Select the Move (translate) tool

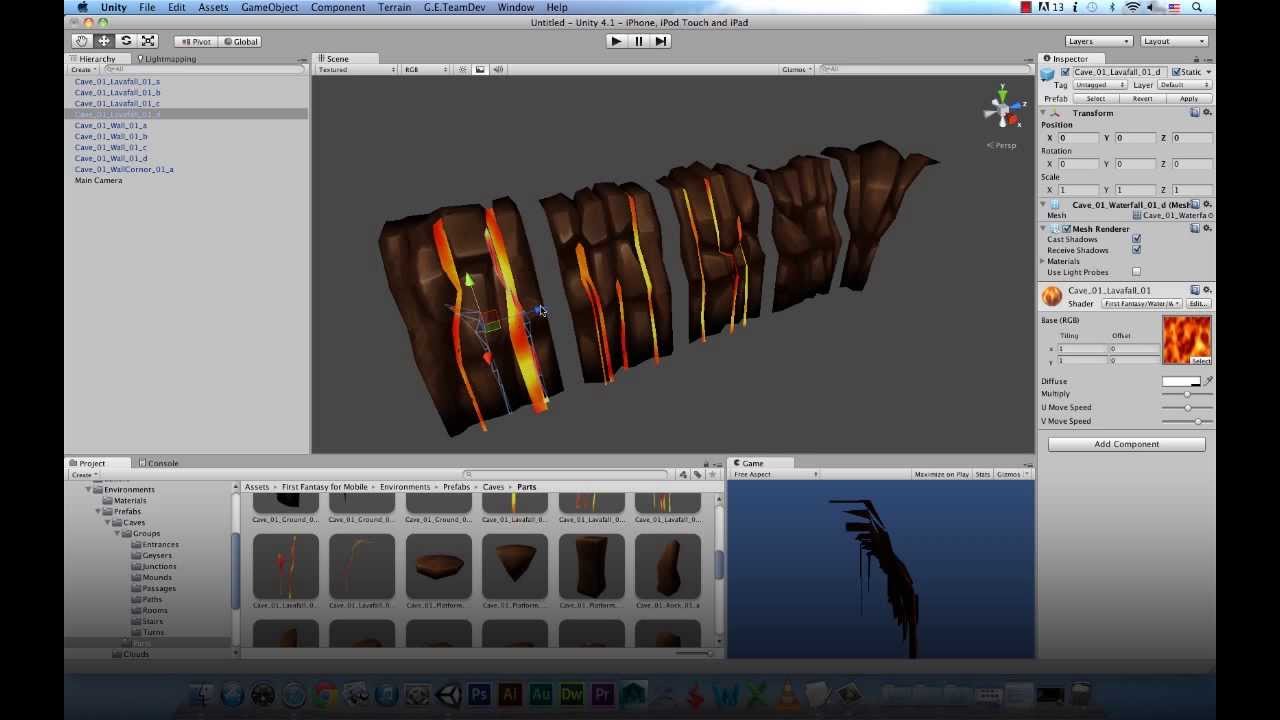[x=104, y=41]
